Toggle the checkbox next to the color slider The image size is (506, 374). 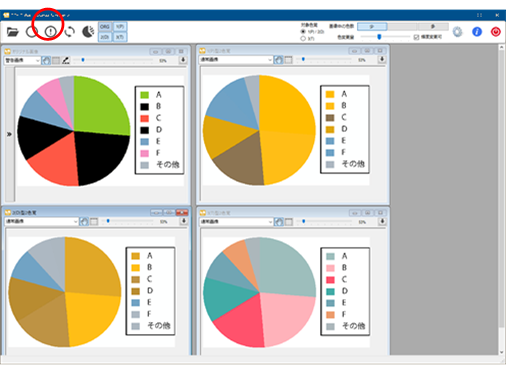pyautogui.click(x=416, y=37)
